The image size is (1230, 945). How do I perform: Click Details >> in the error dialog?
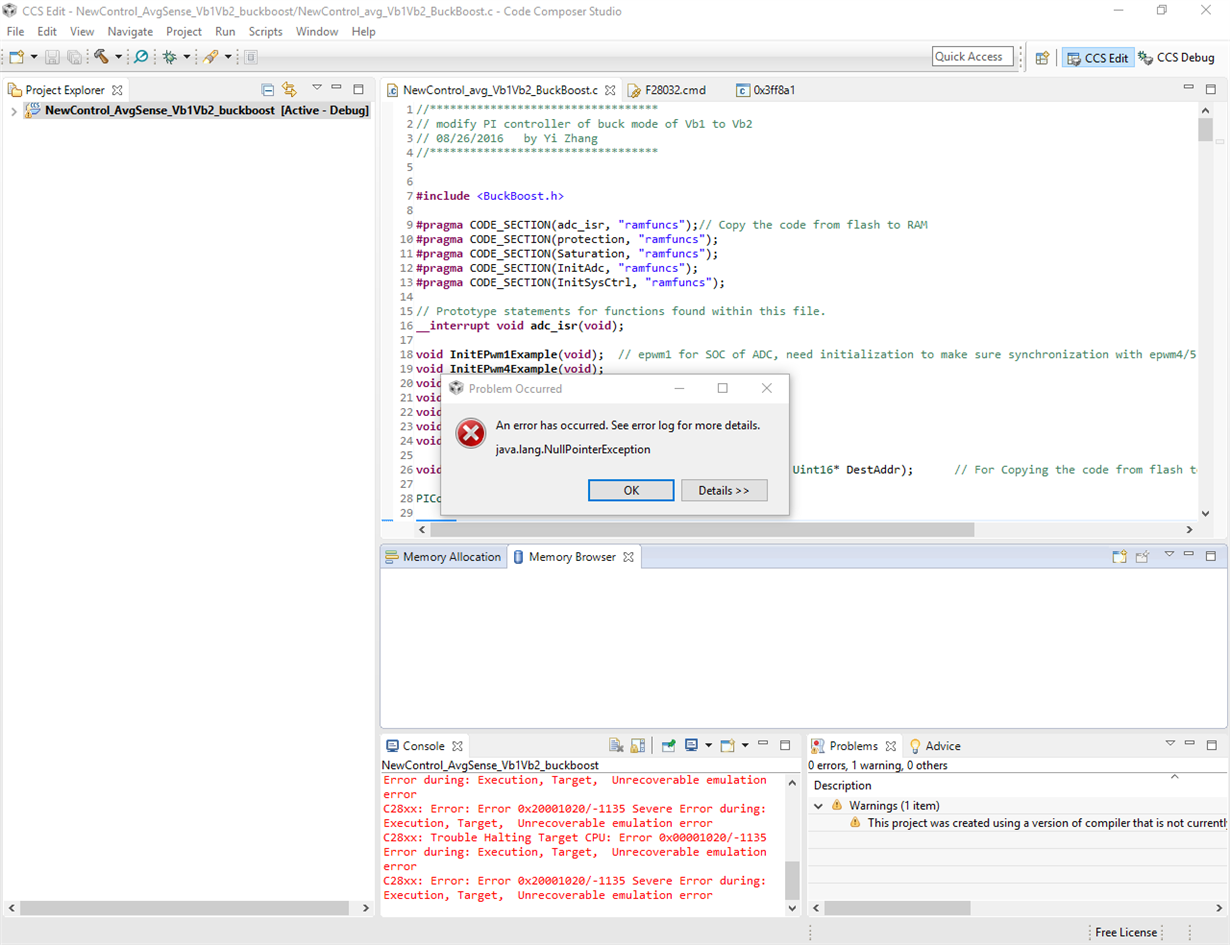[724, 490]
